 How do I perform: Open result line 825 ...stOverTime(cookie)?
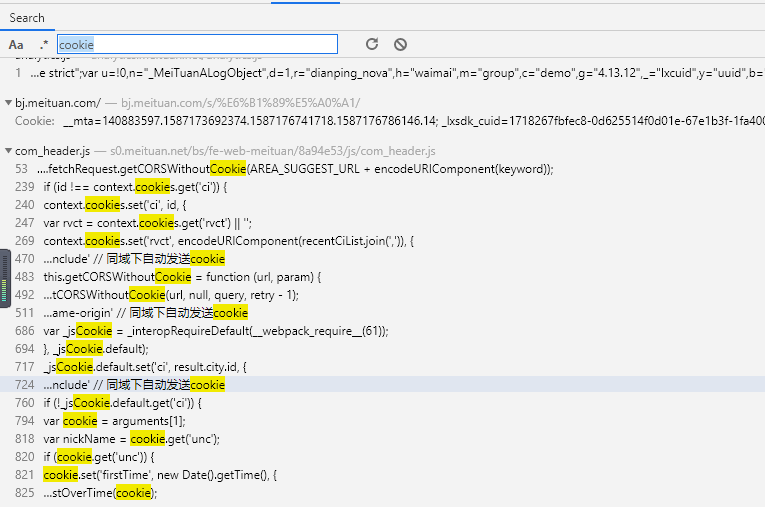click(382, 493)
